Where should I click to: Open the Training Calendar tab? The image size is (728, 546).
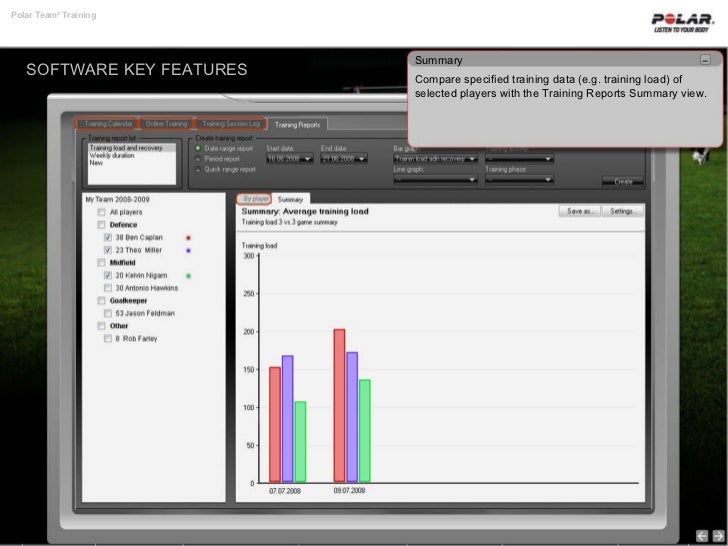click(107, 124)
